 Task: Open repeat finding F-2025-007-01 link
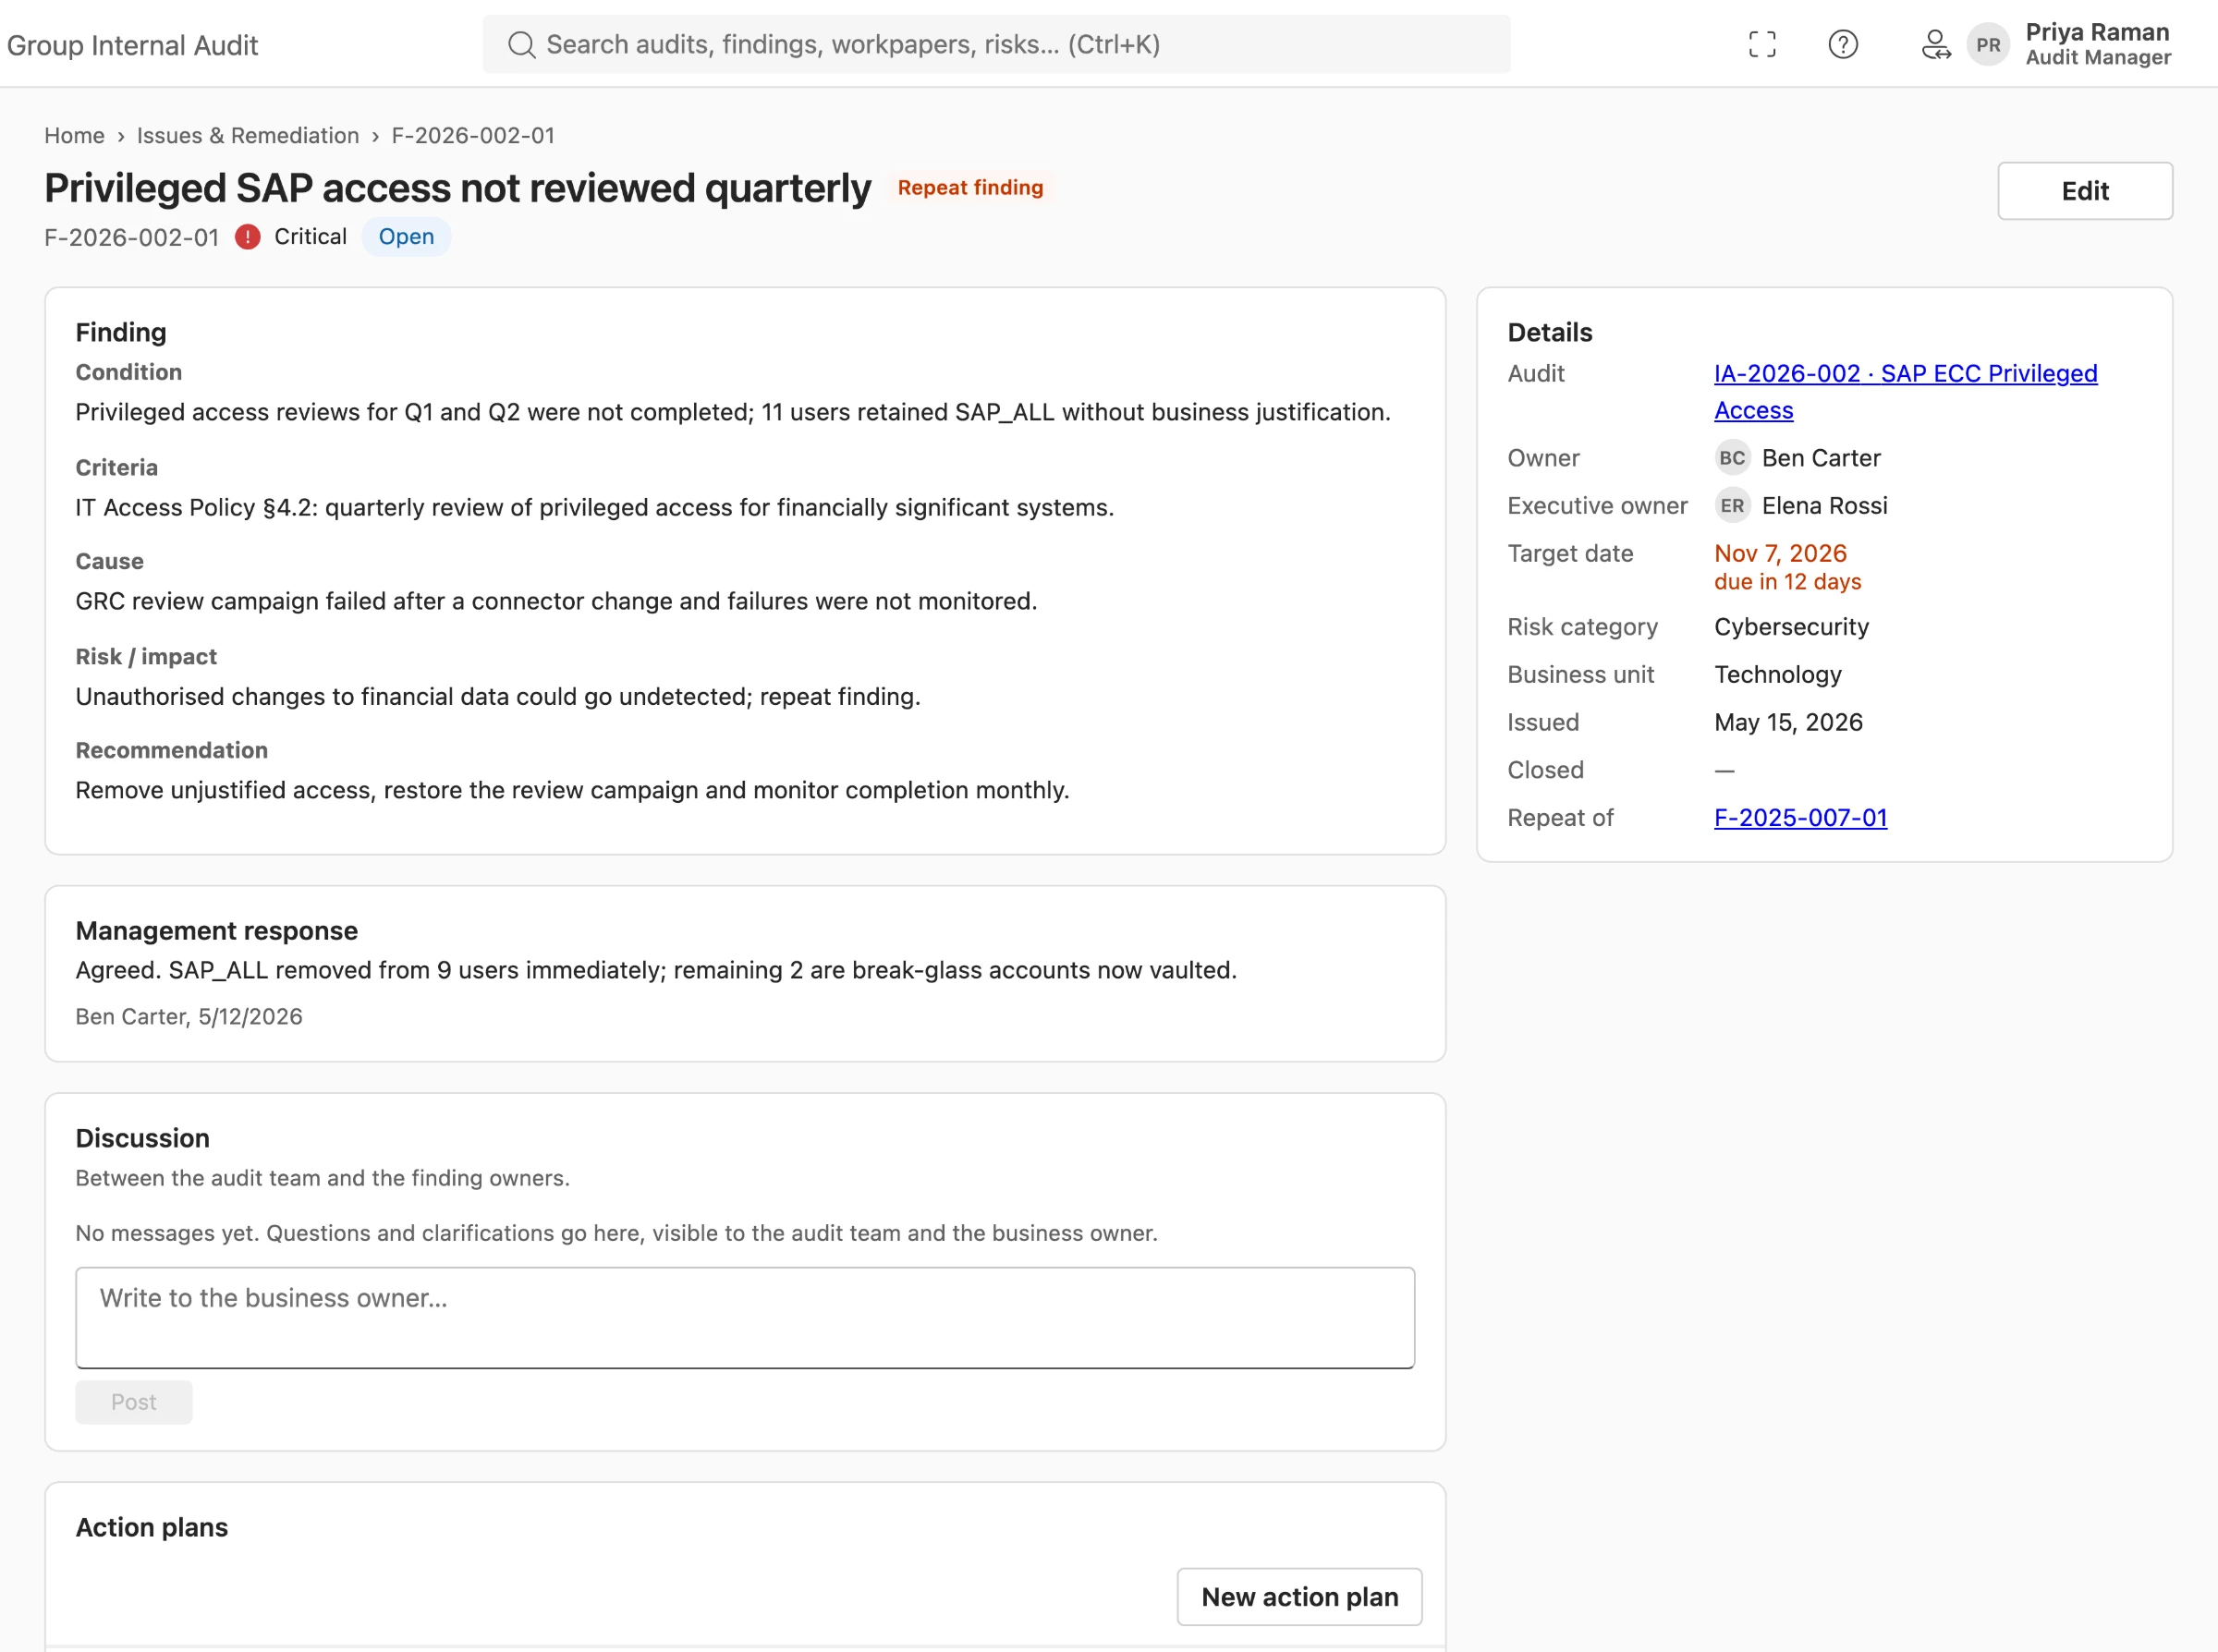(1800, 818)
